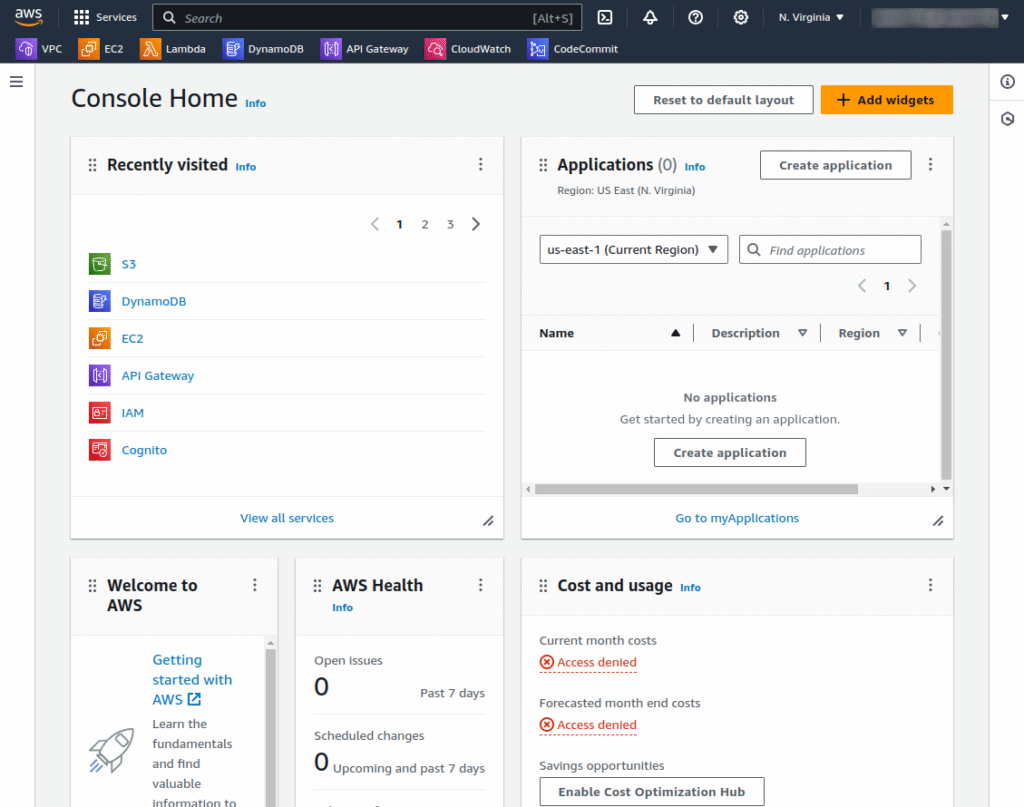This screenshot has height=807, width=1024.
Task: Open the CodeCommit favorite shortcut
Action: pyautogui.click(x=573, y=49)
